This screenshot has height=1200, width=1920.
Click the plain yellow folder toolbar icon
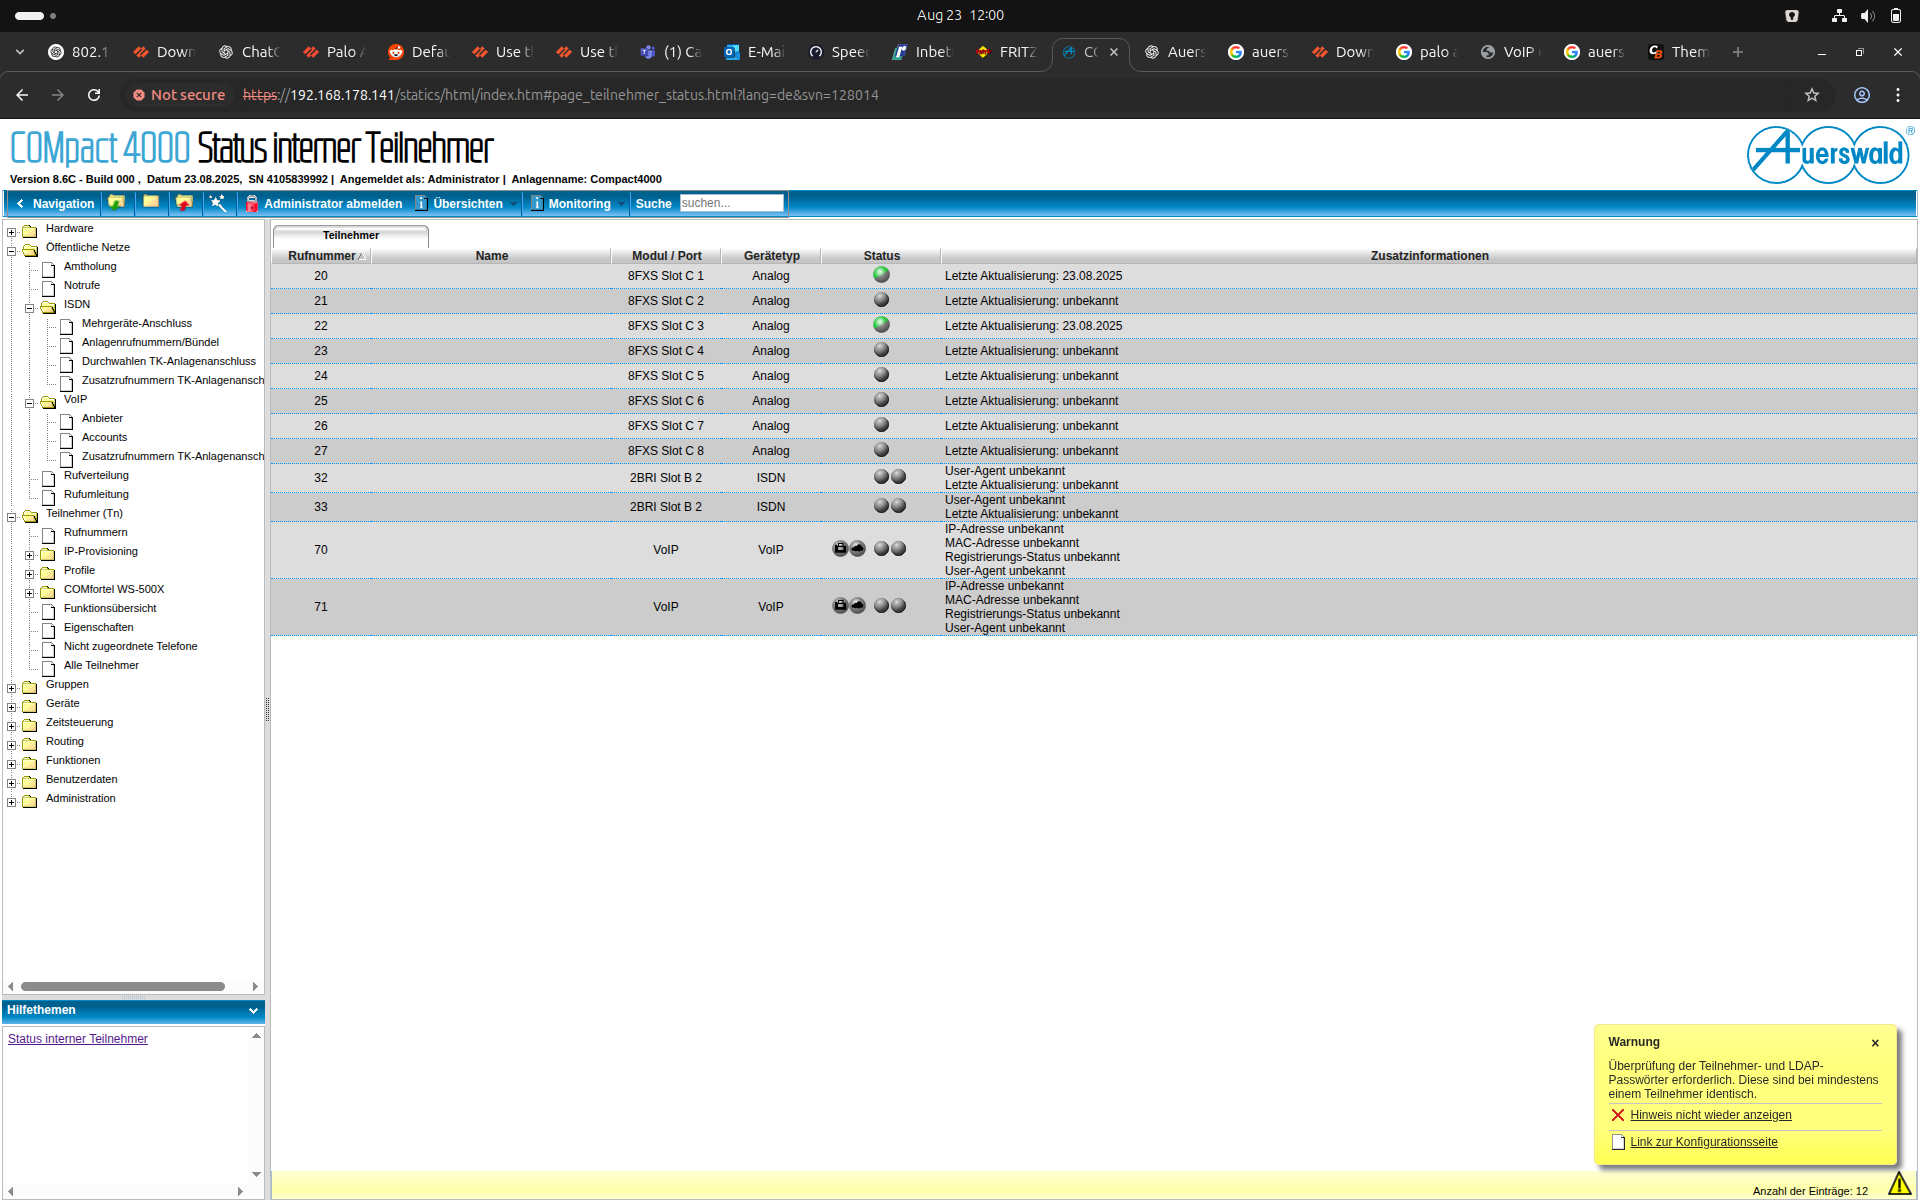click(x=151, y=203)
